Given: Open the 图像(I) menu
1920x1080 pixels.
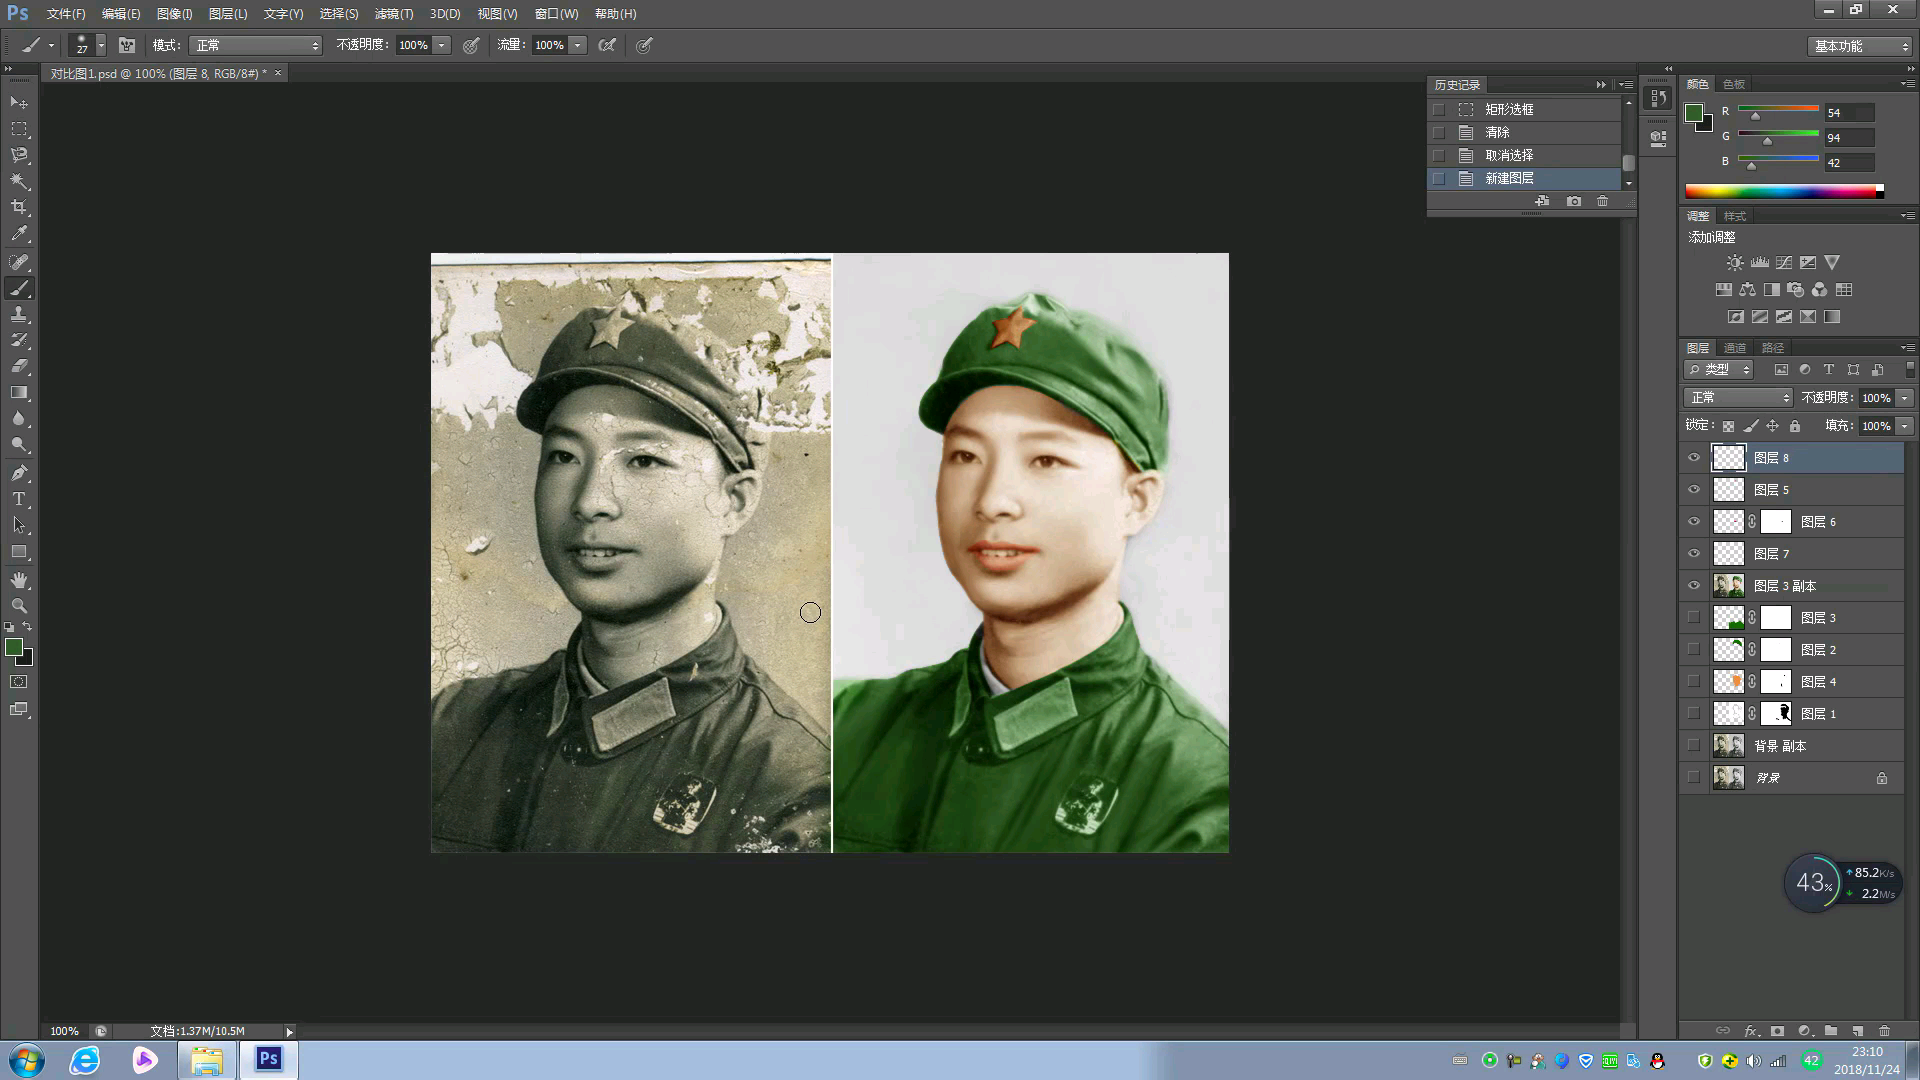Looking at the screenshot, I should click(x=174, y=14).
